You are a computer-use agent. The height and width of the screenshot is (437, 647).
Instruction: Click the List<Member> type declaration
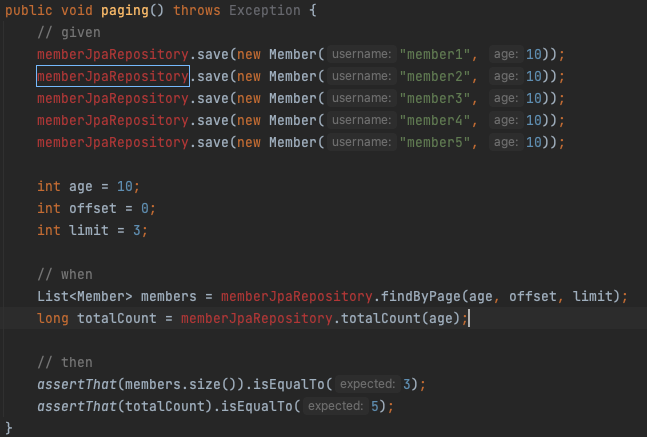click(x=85, y=296)
